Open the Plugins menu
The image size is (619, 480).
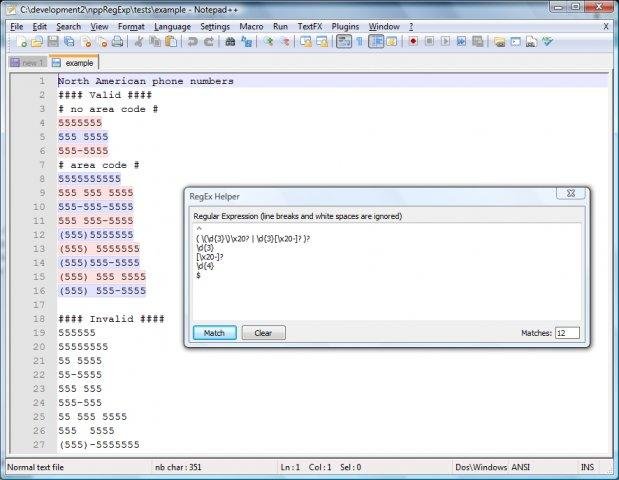345,26
